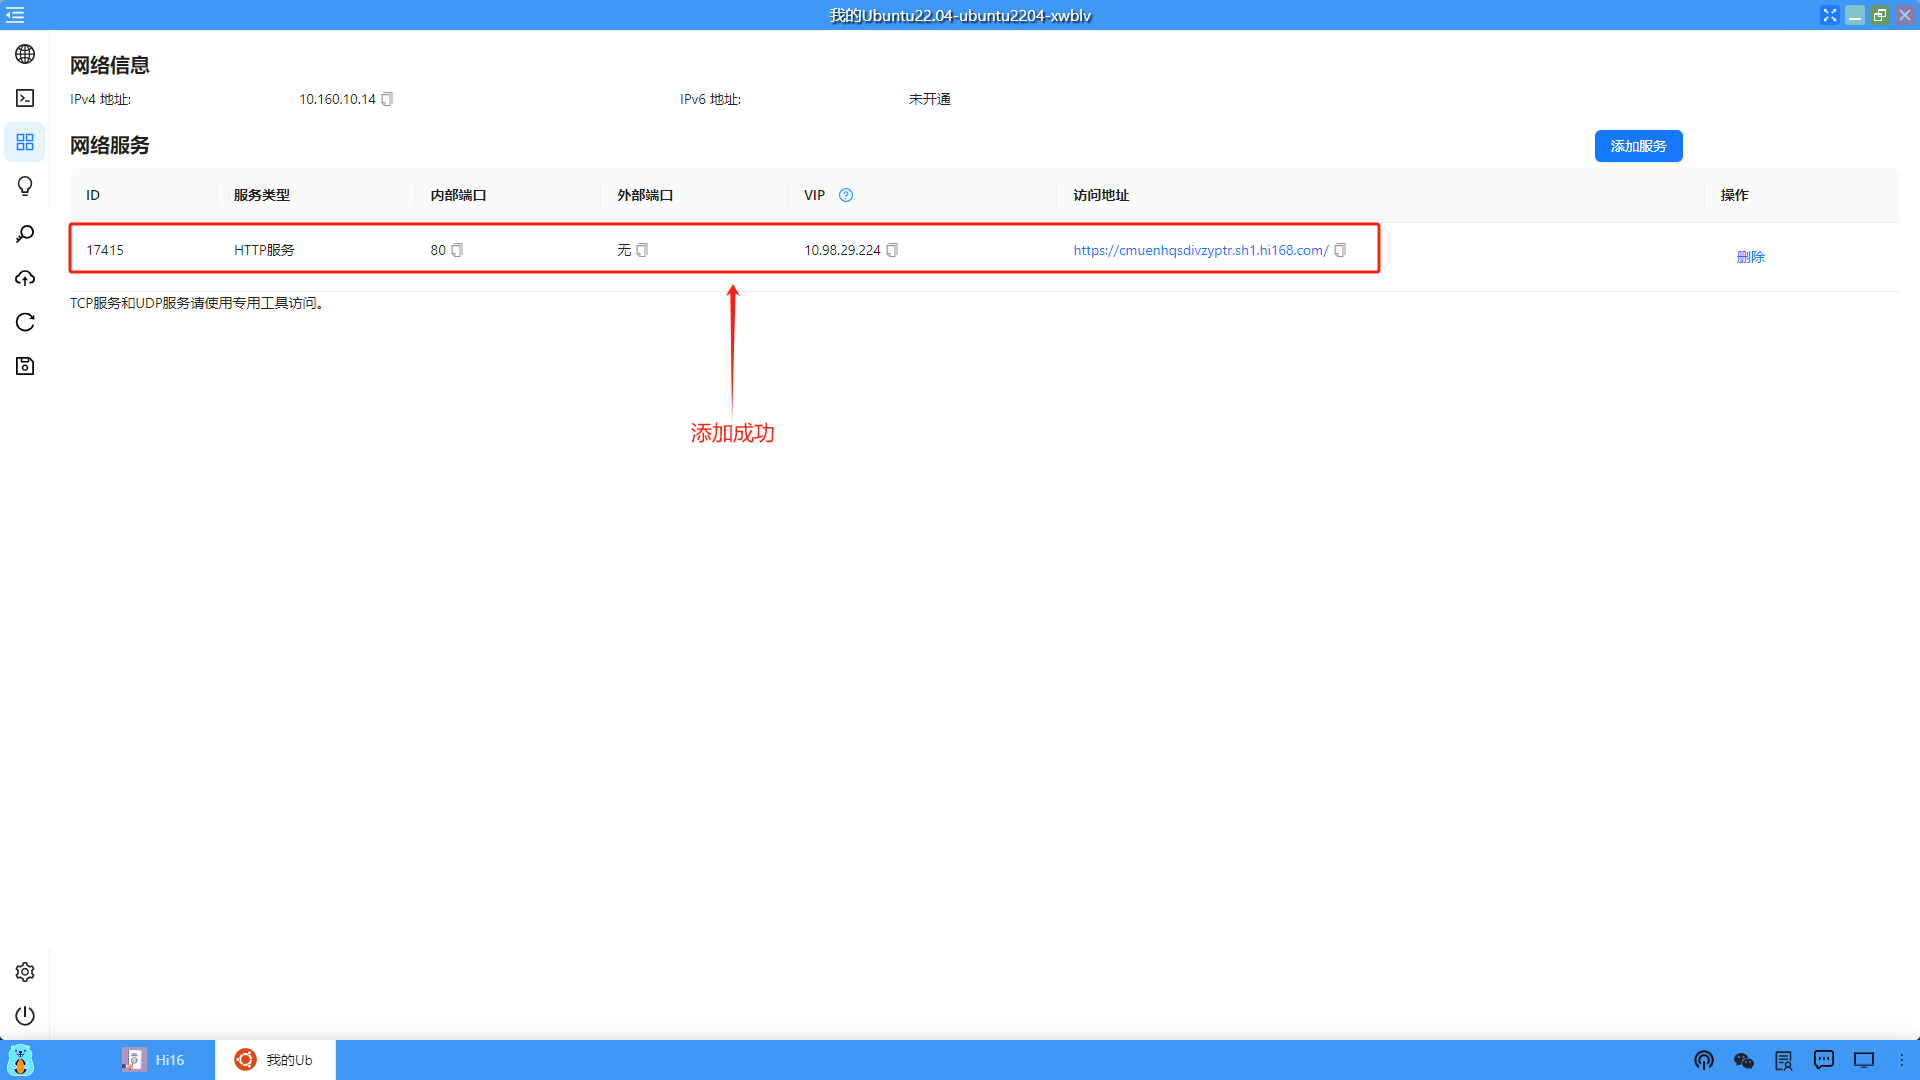Image resolution: width=1920 pixels, height=1080 pixels.
Task: Open the chat message icon in bottom toolbar
Action: pos(1823,1060)
